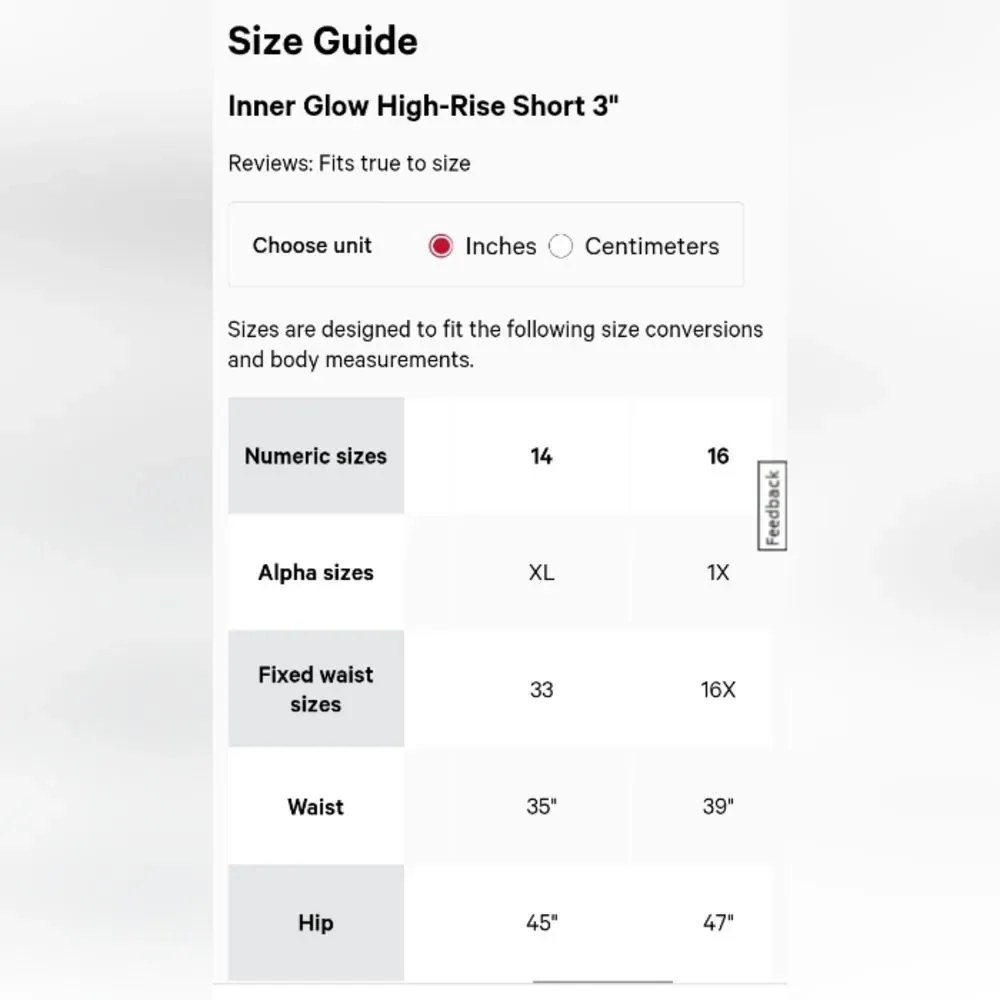Screen dimensions: 1000x1000
Task: Click the 16X fixed waist cell
Action: pos(718,689)
